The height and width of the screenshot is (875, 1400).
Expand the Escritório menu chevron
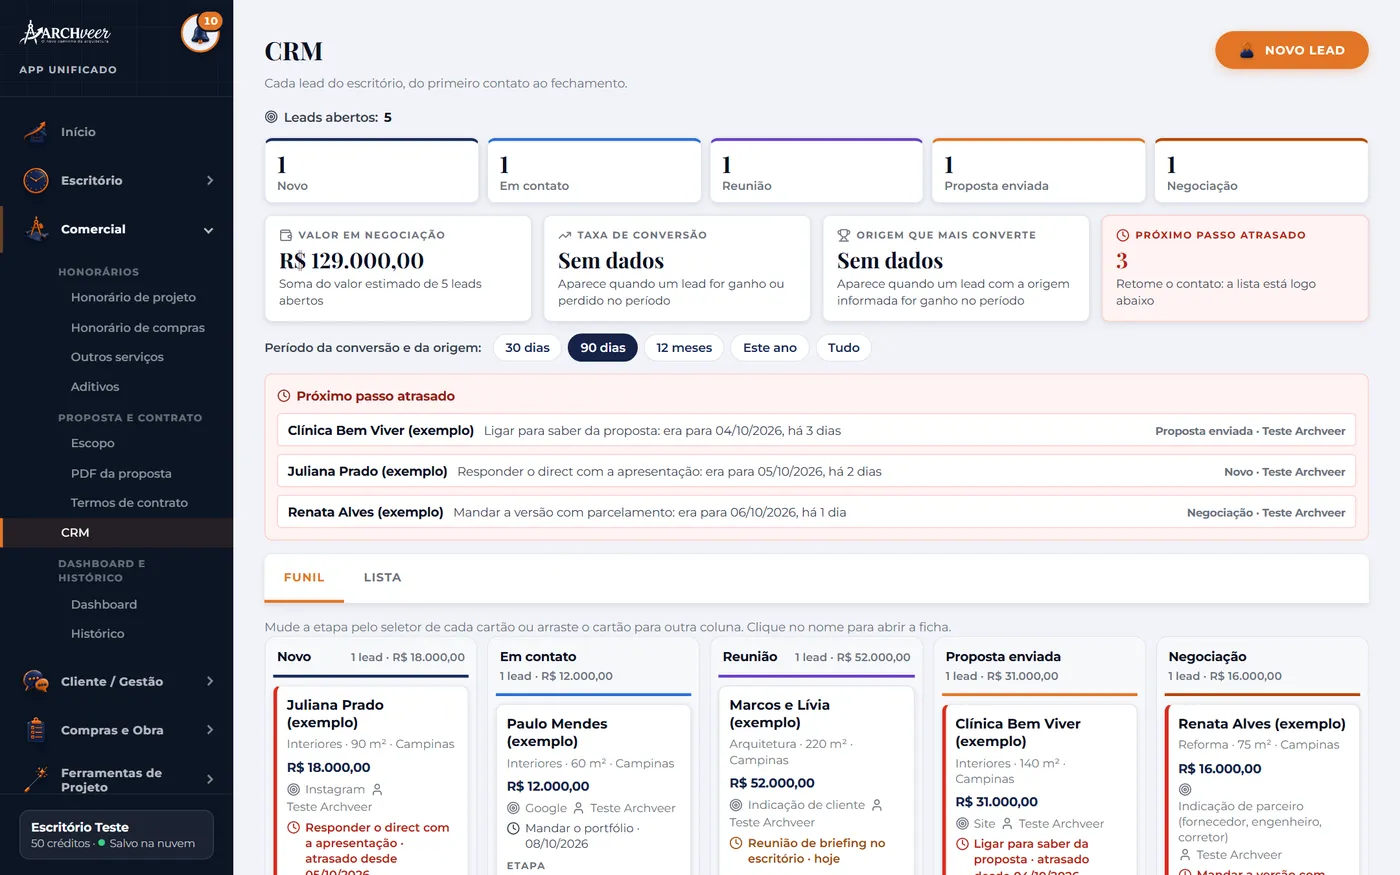click(210, 181)
